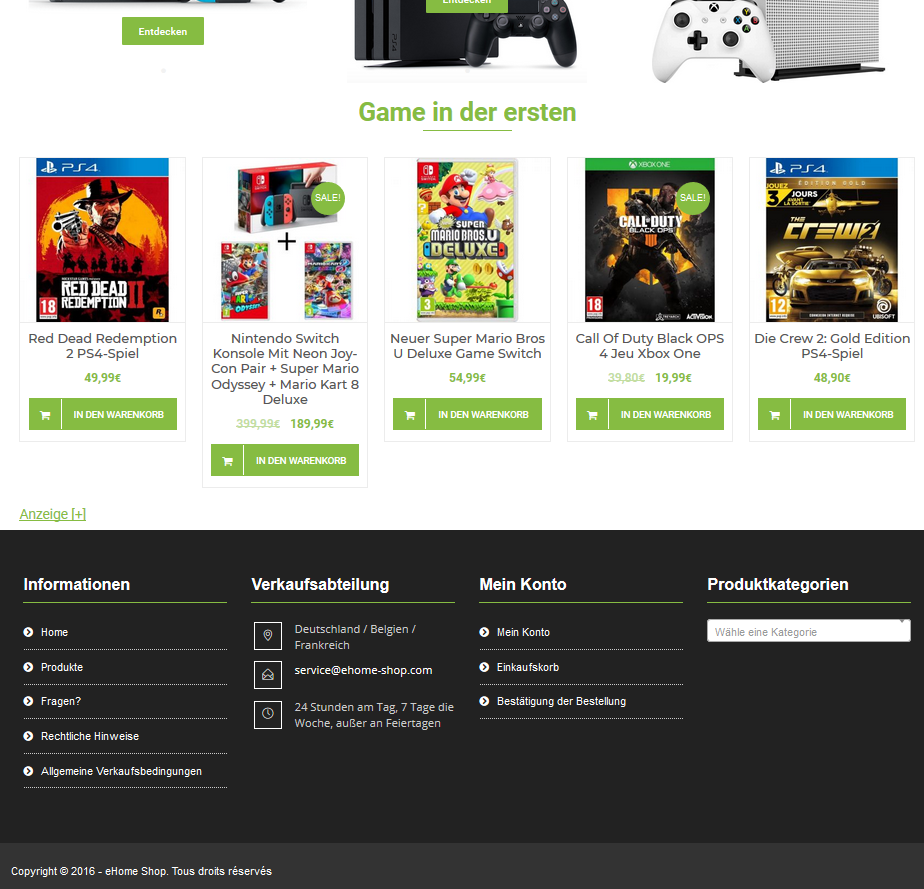This screenshot has width=924, height=889.
Task: Open 'Rechtliche Hinweise' footer link
Action: [90, 736]
